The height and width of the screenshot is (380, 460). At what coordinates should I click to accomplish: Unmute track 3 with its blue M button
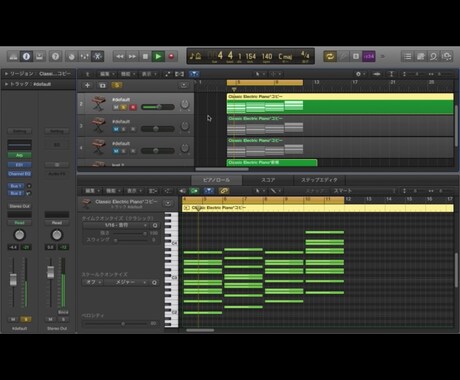116,129
